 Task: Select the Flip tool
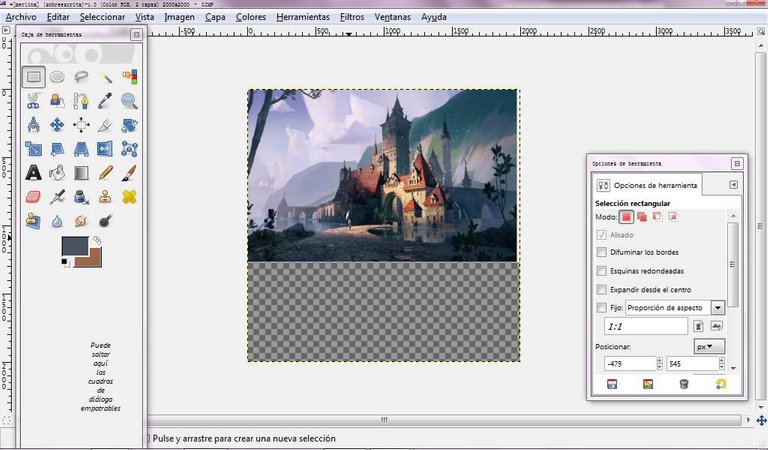pyautogui.click(x=105, y=149)
